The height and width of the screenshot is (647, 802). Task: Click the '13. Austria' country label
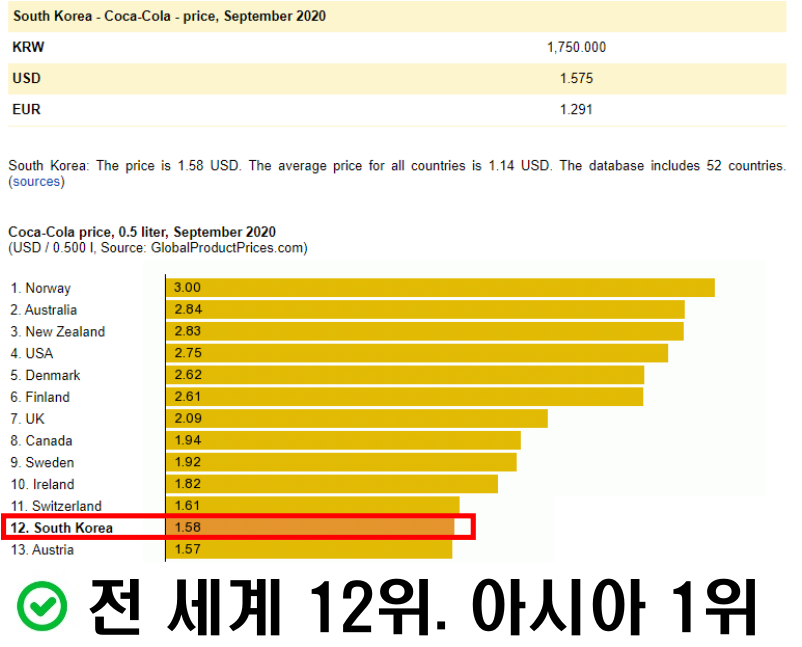click(x=42, y=550)
